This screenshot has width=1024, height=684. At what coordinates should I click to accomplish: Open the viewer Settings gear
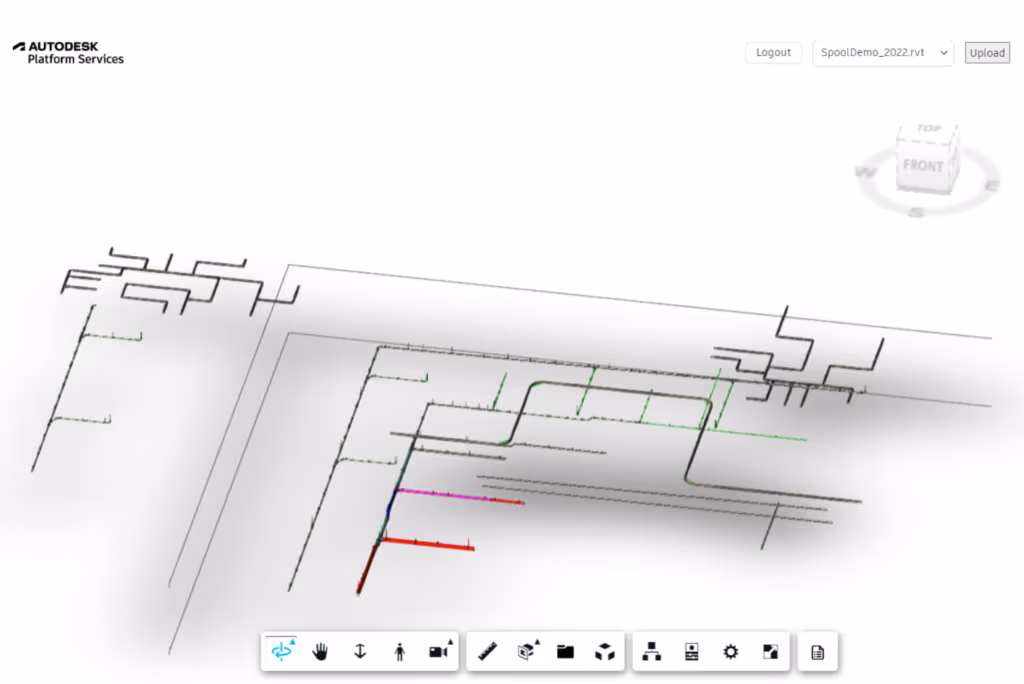731,651
